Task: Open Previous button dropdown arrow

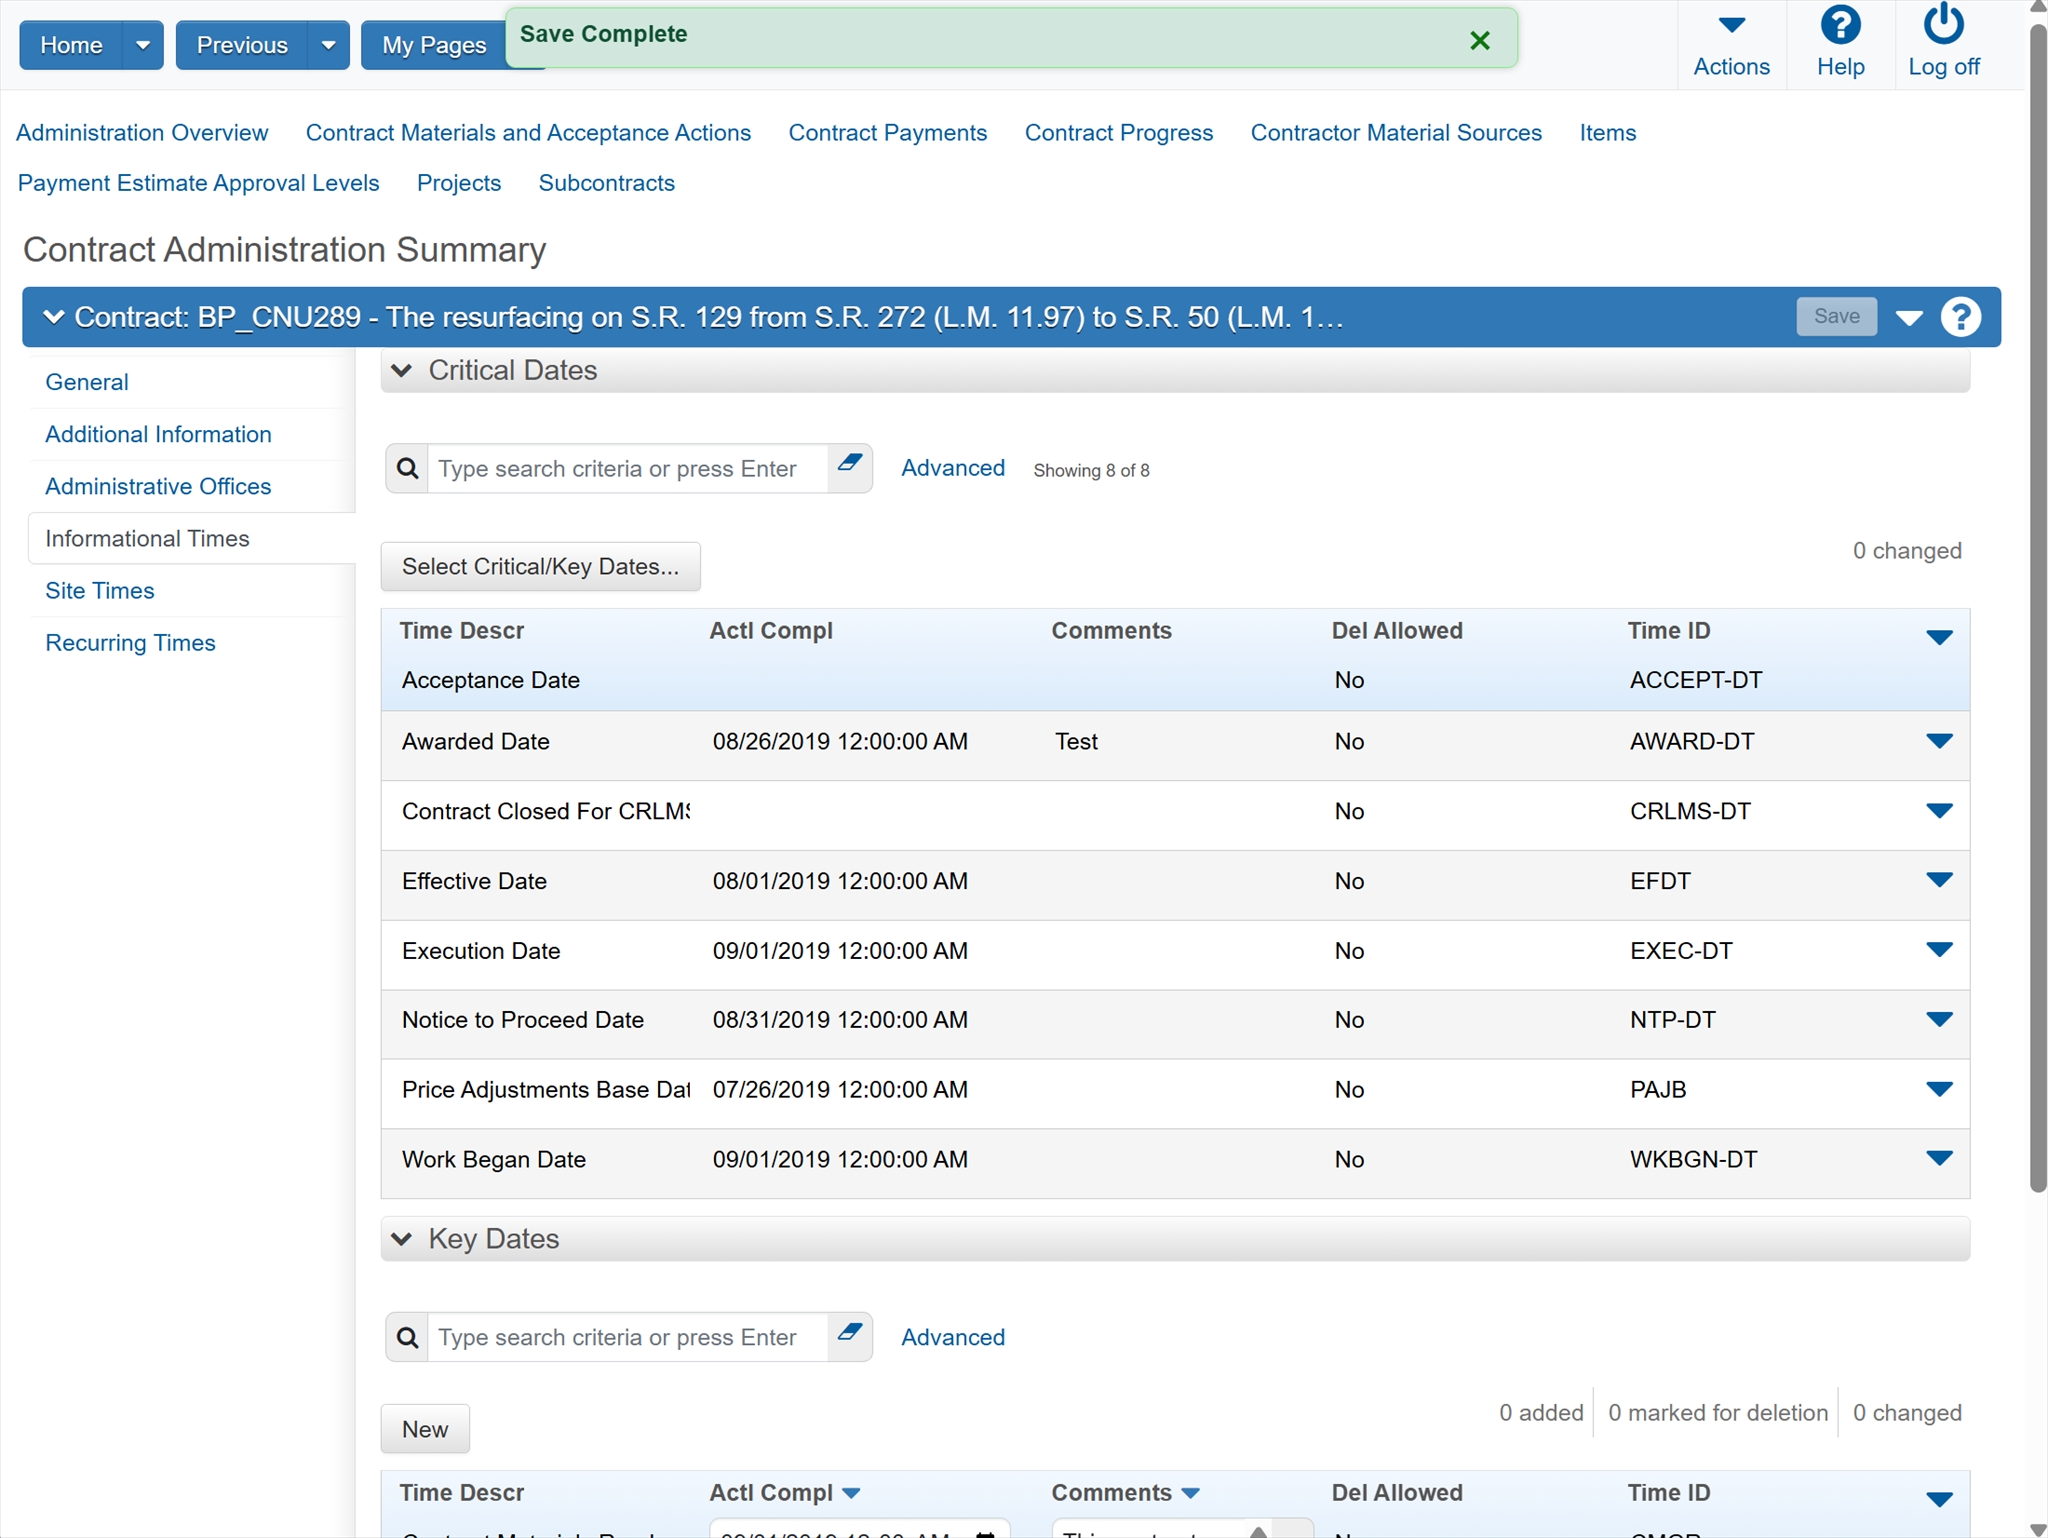Action: [328, 46]
